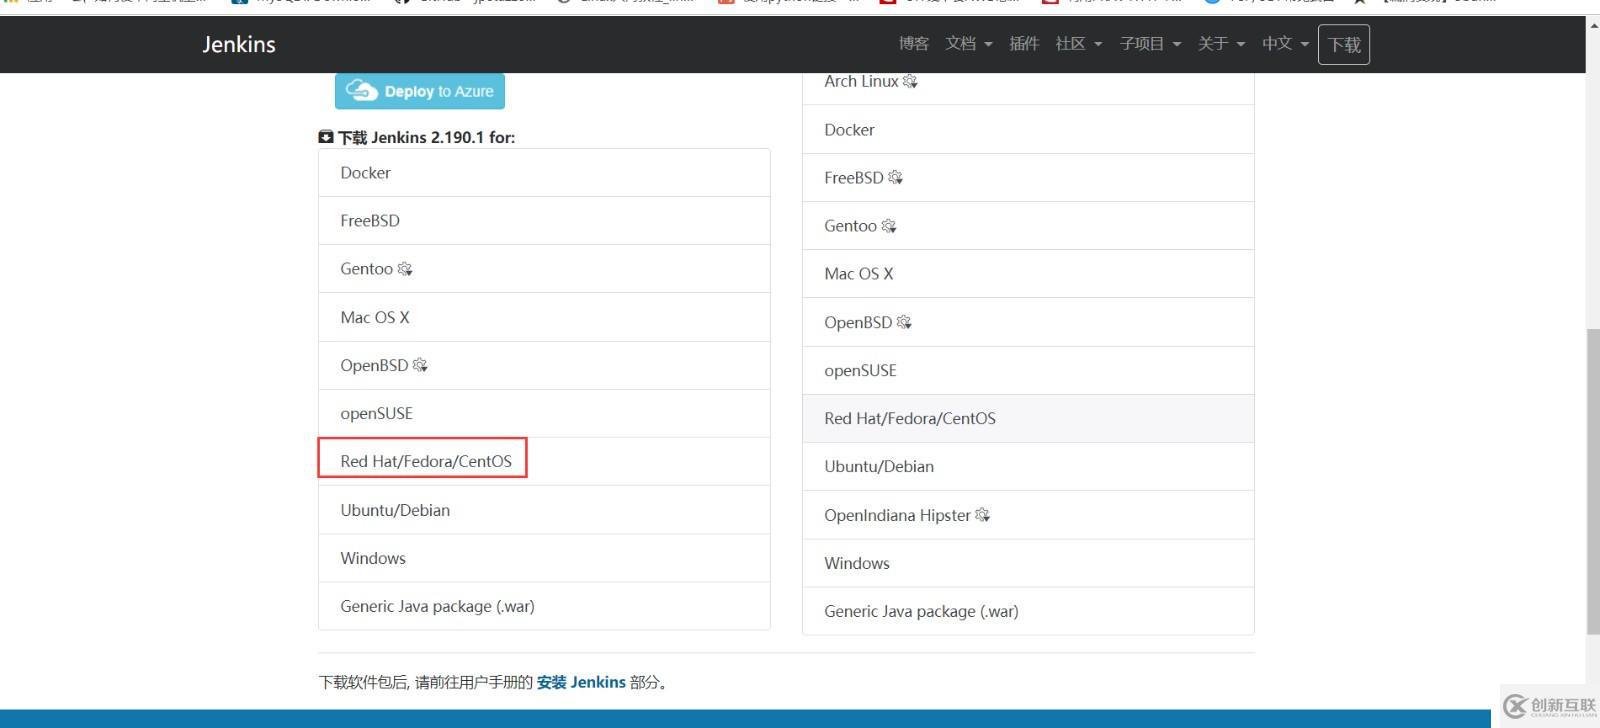Click the scrollbar up arrow
Screen dimensions: 1600x728
1592,24
